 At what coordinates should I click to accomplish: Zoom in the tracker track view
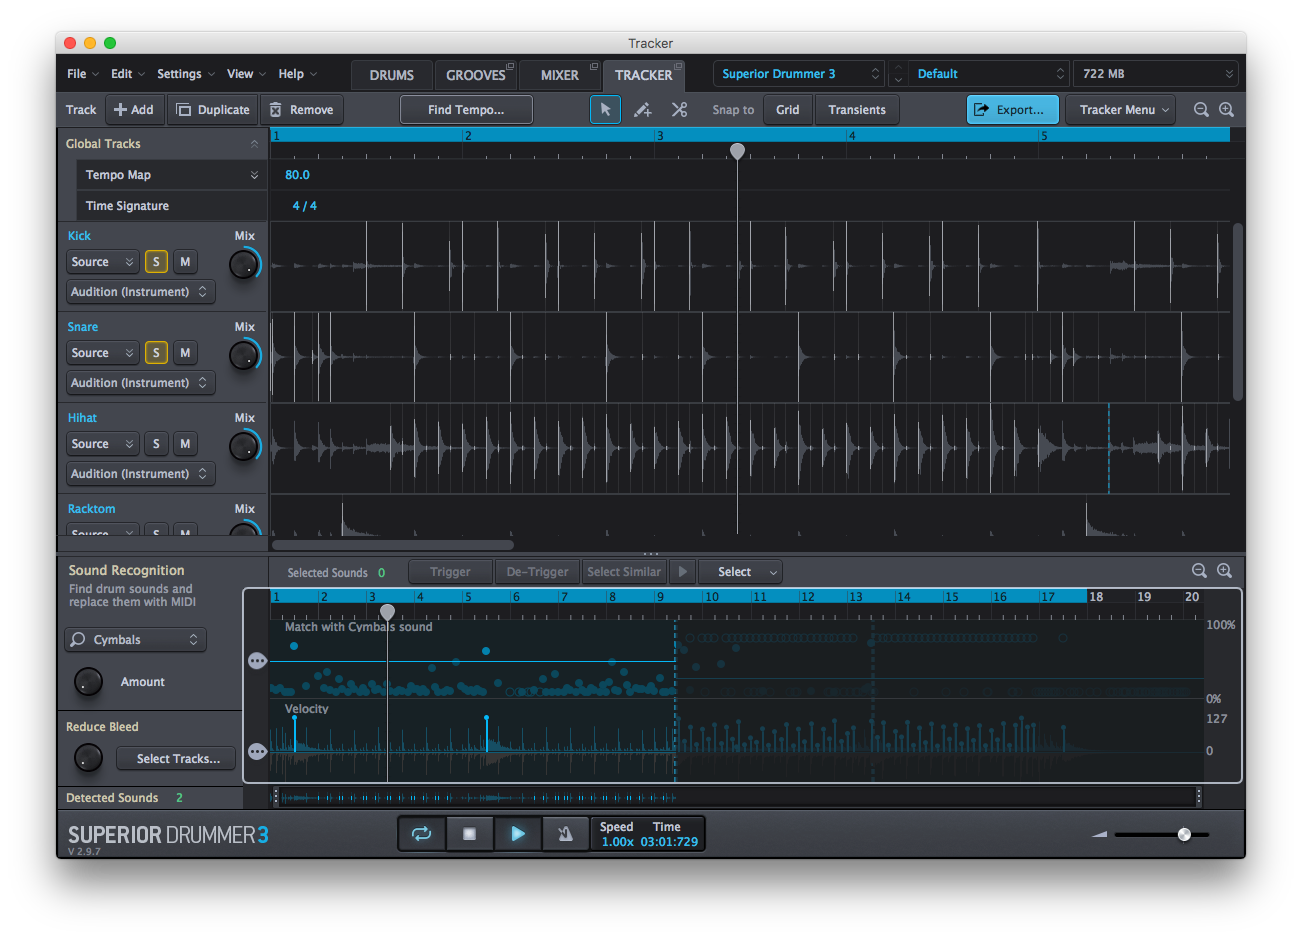1226,110
